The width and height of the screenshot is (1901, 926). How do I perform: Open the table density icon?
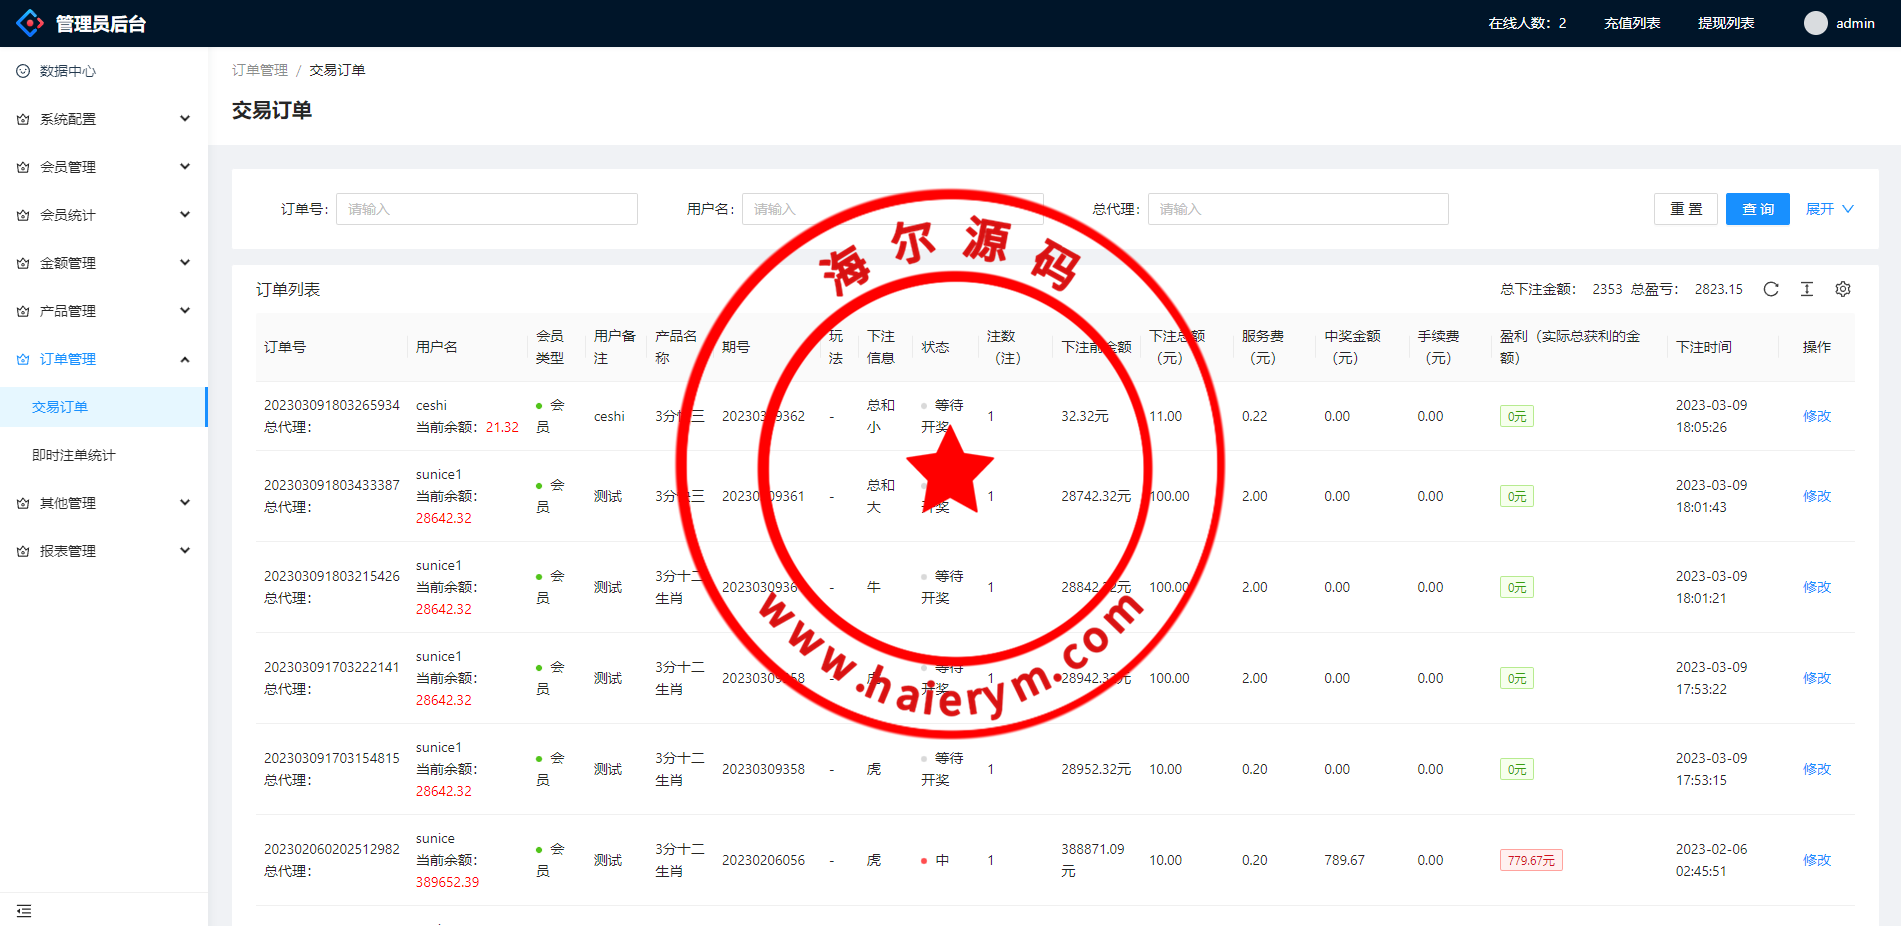pos(1807,289)
